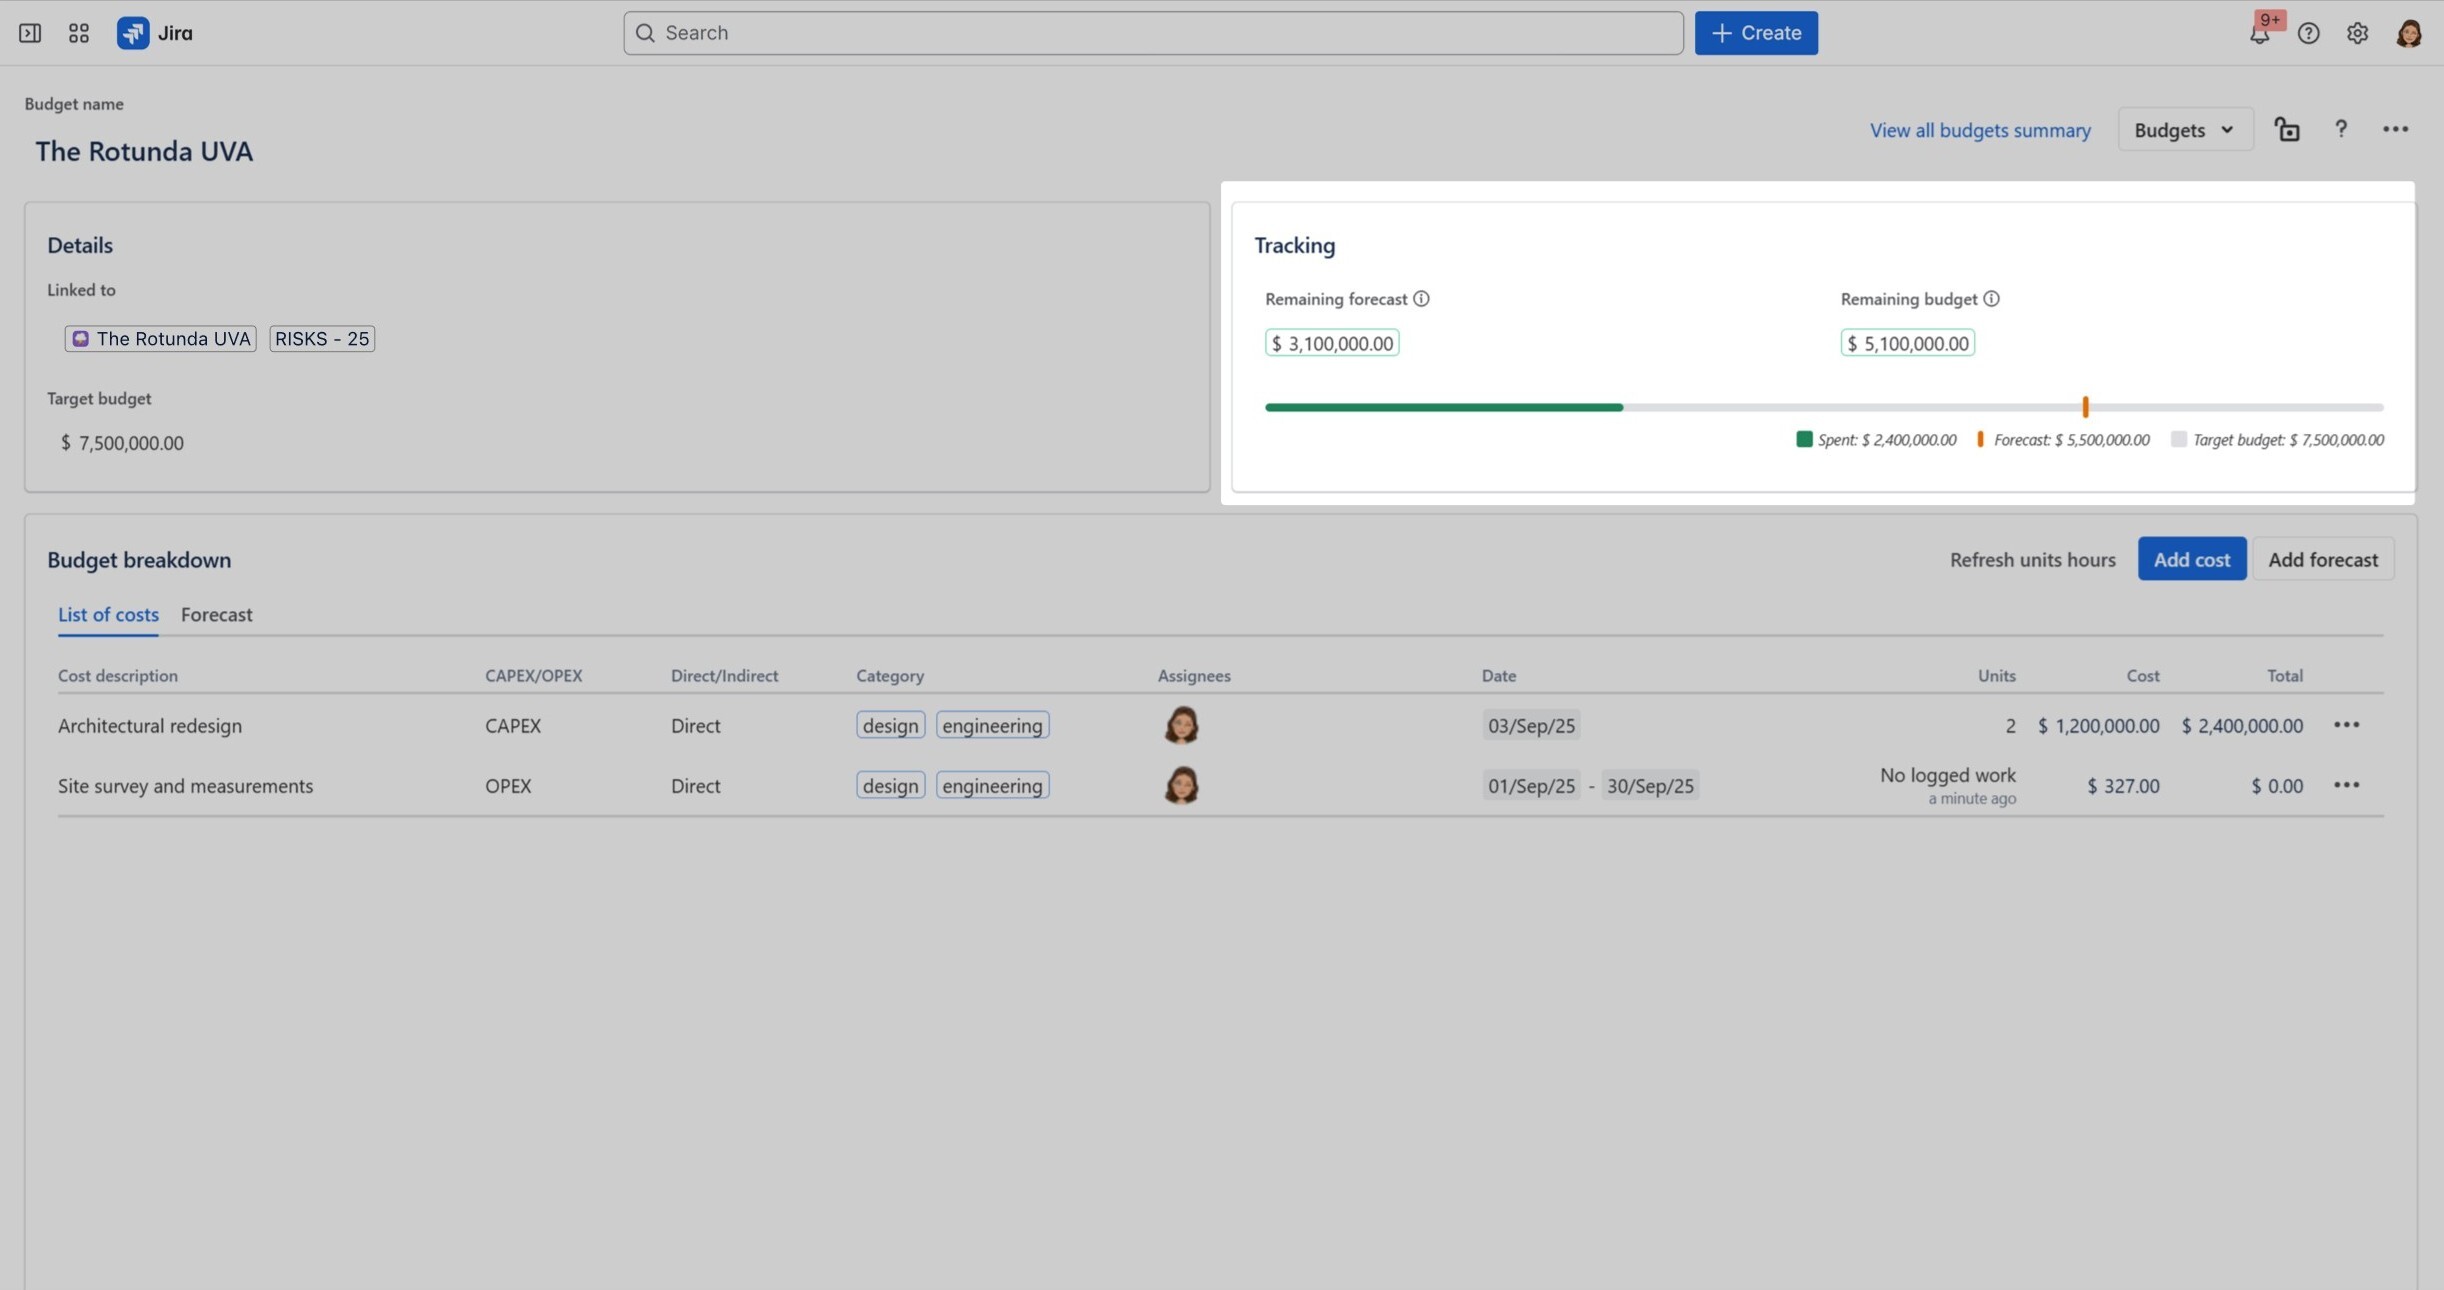The width and height of the screenshot is (2444, 1290).
Task: Toggle the budget unlock padlock icon
Action: tap(2288, 129)
